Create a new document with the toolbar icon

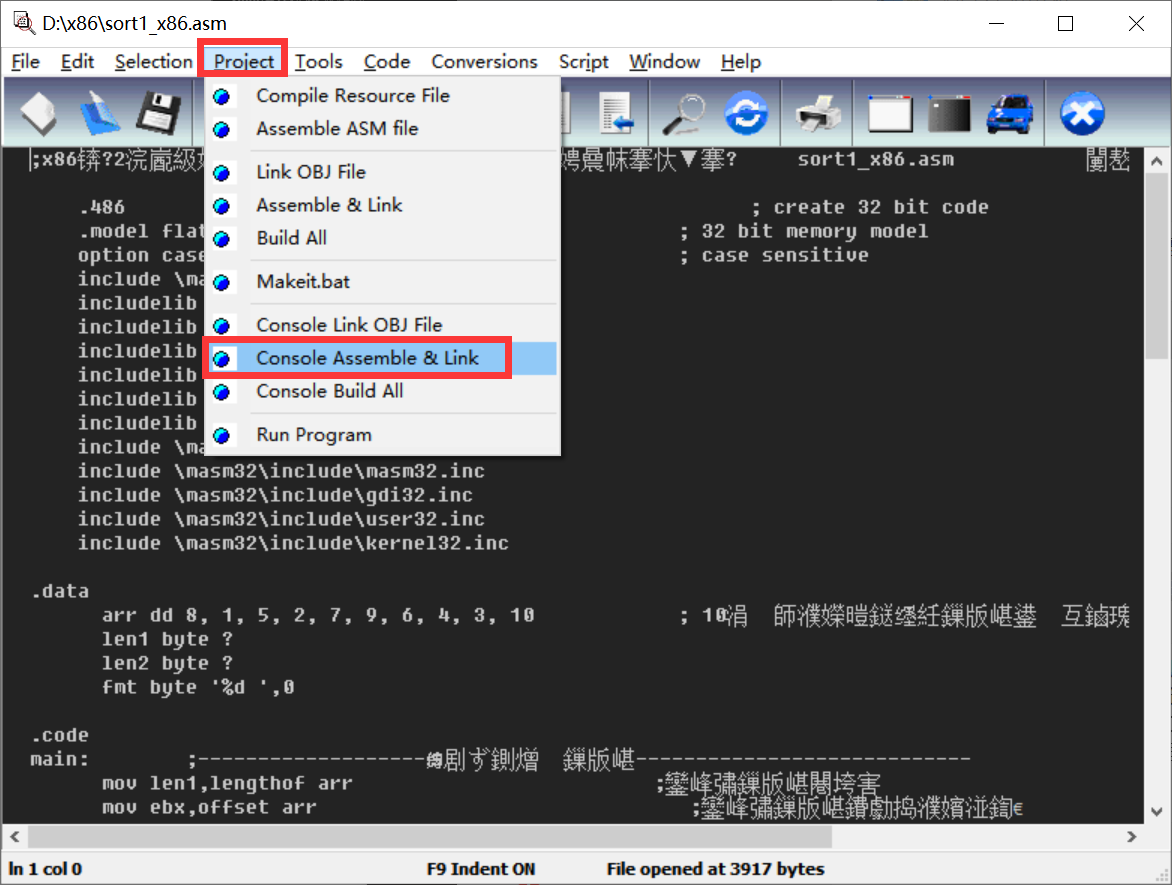click(x=37, y=112)
